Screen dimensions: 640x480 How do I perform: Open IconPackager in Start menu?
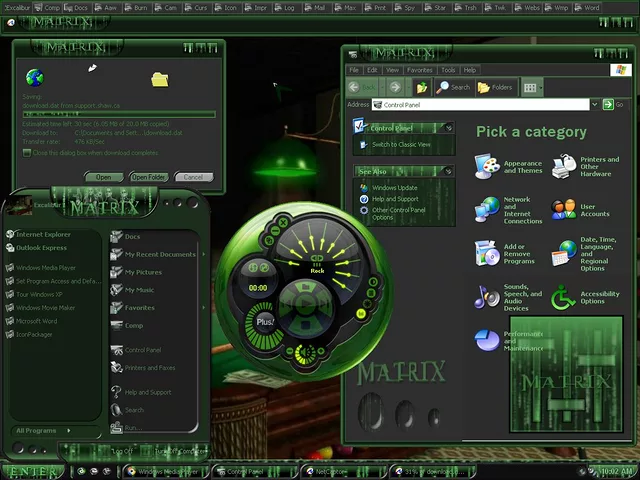click(x=29, y=335)
